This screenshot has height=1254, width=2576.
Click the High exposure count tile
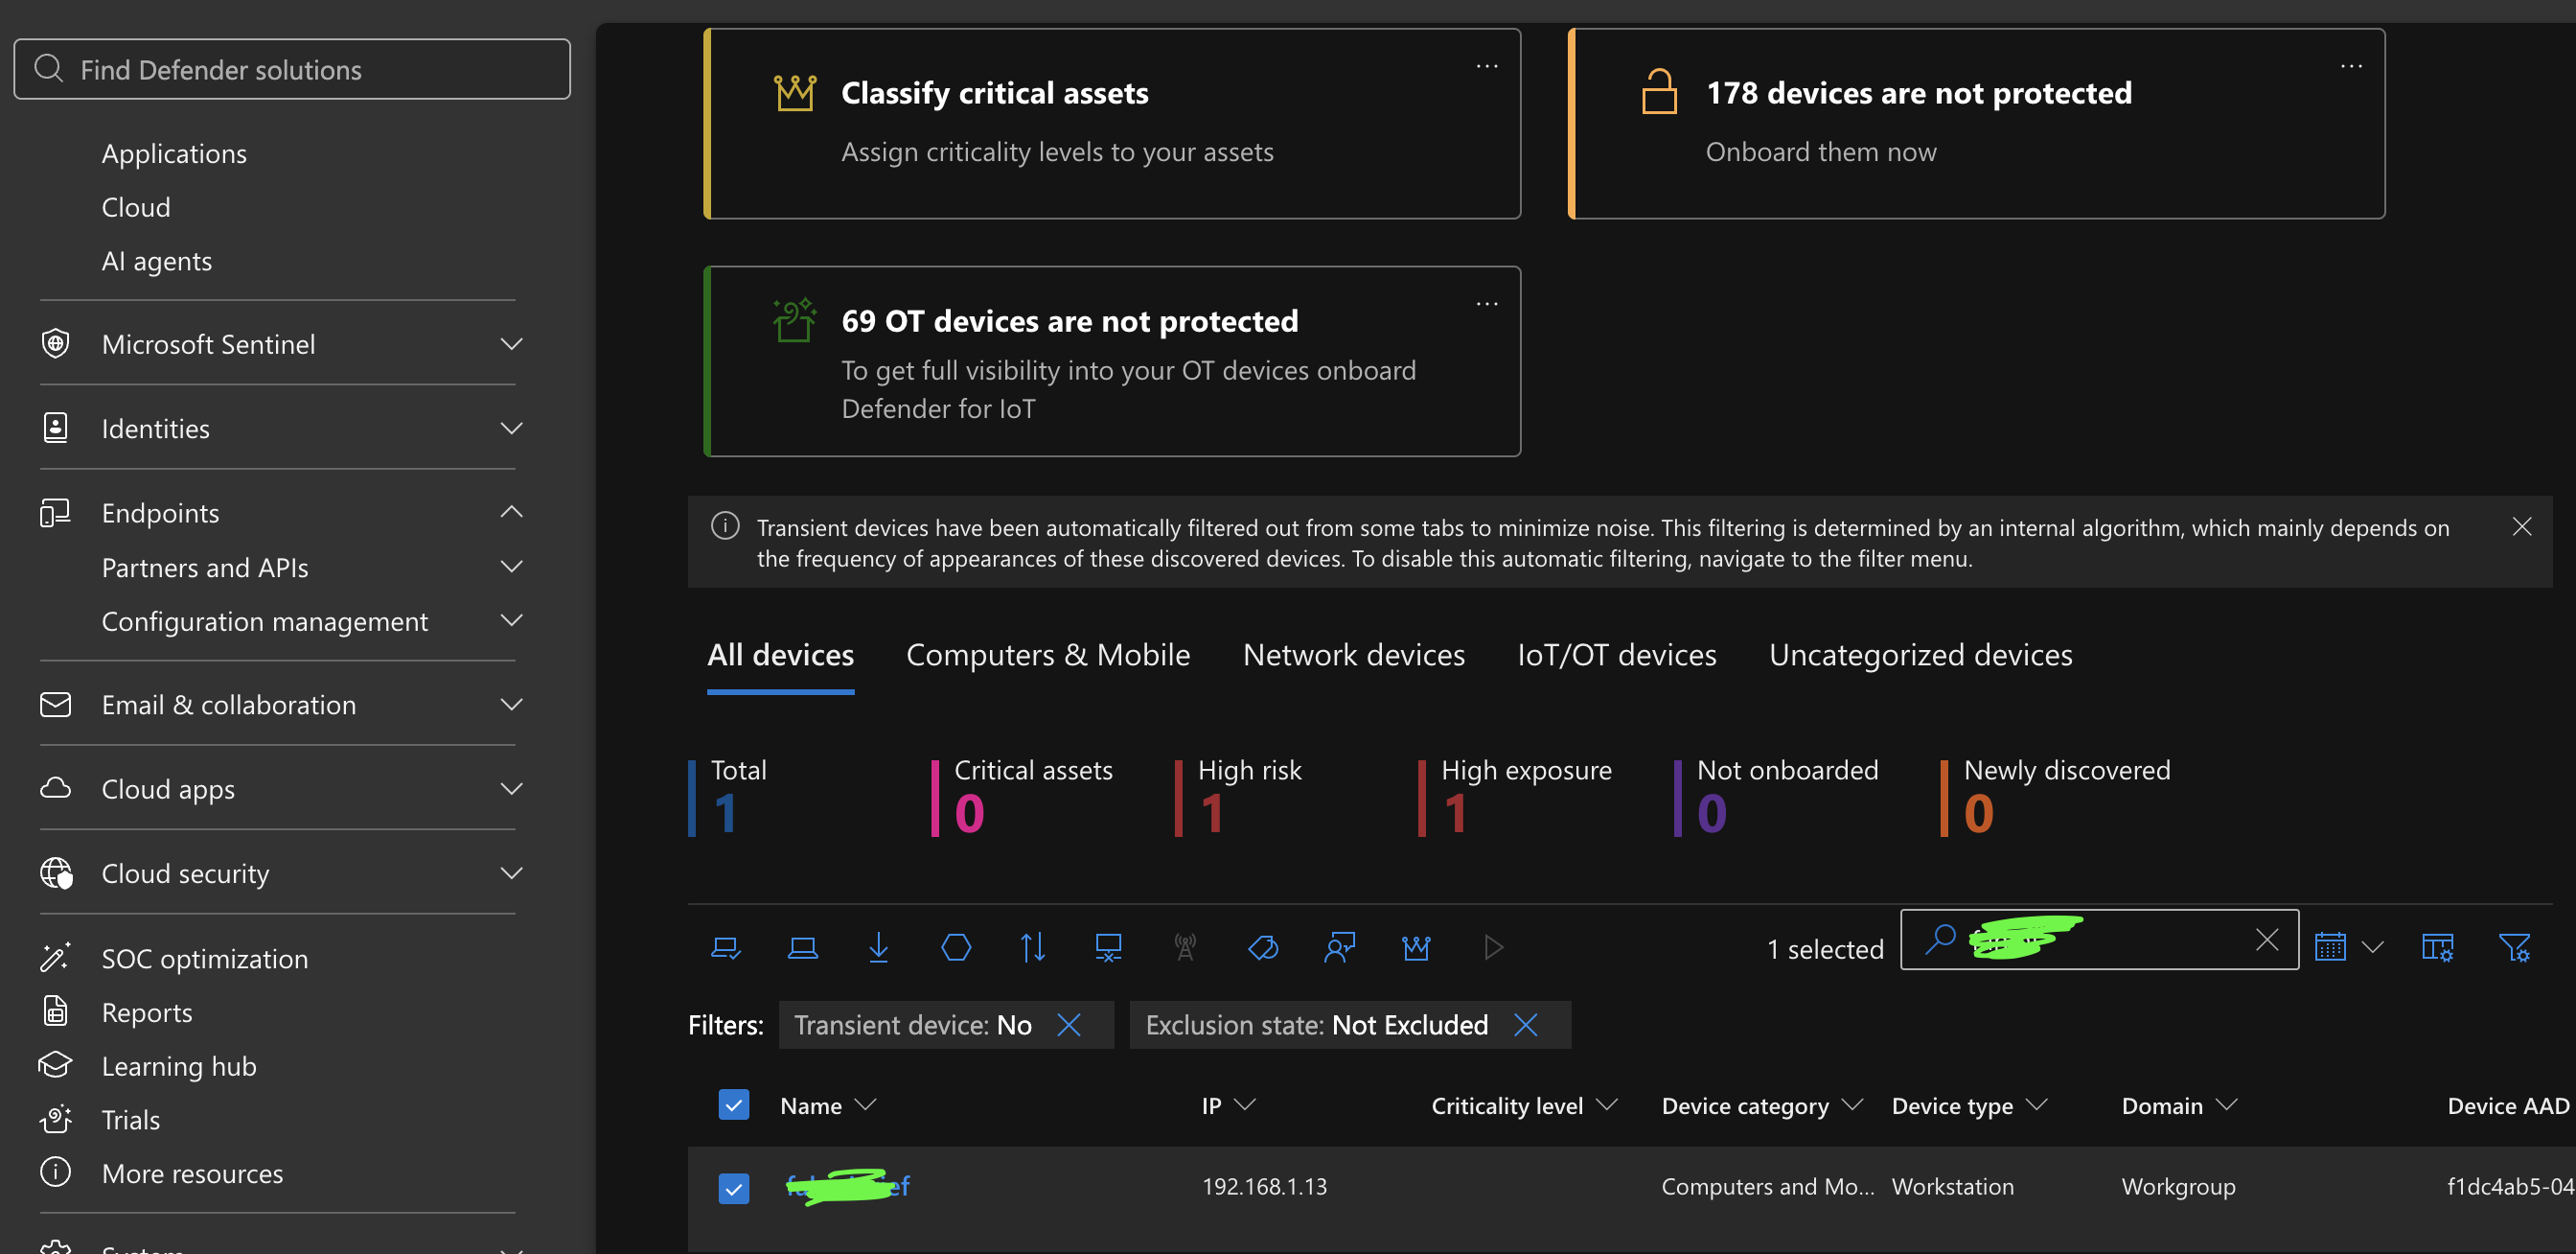1515,797
